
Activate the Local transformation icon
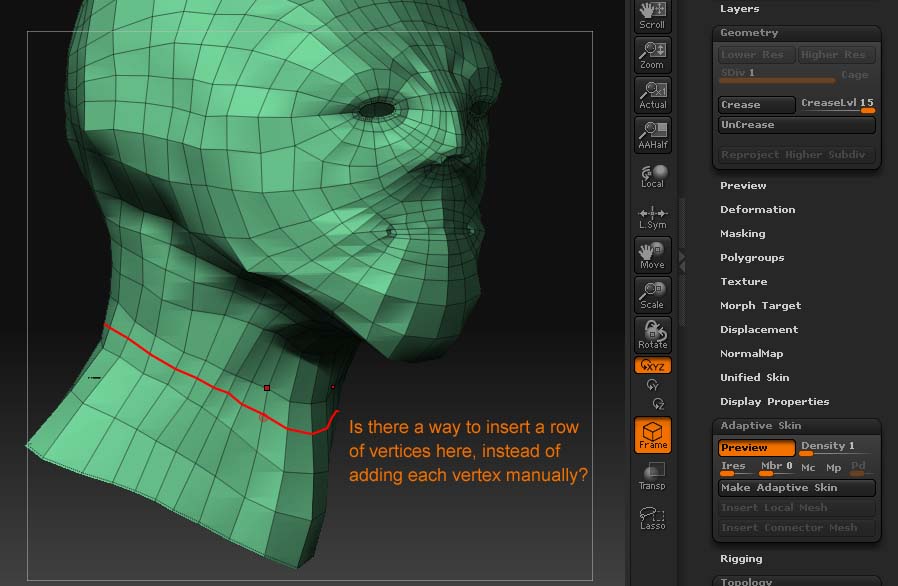click(651, 174)
